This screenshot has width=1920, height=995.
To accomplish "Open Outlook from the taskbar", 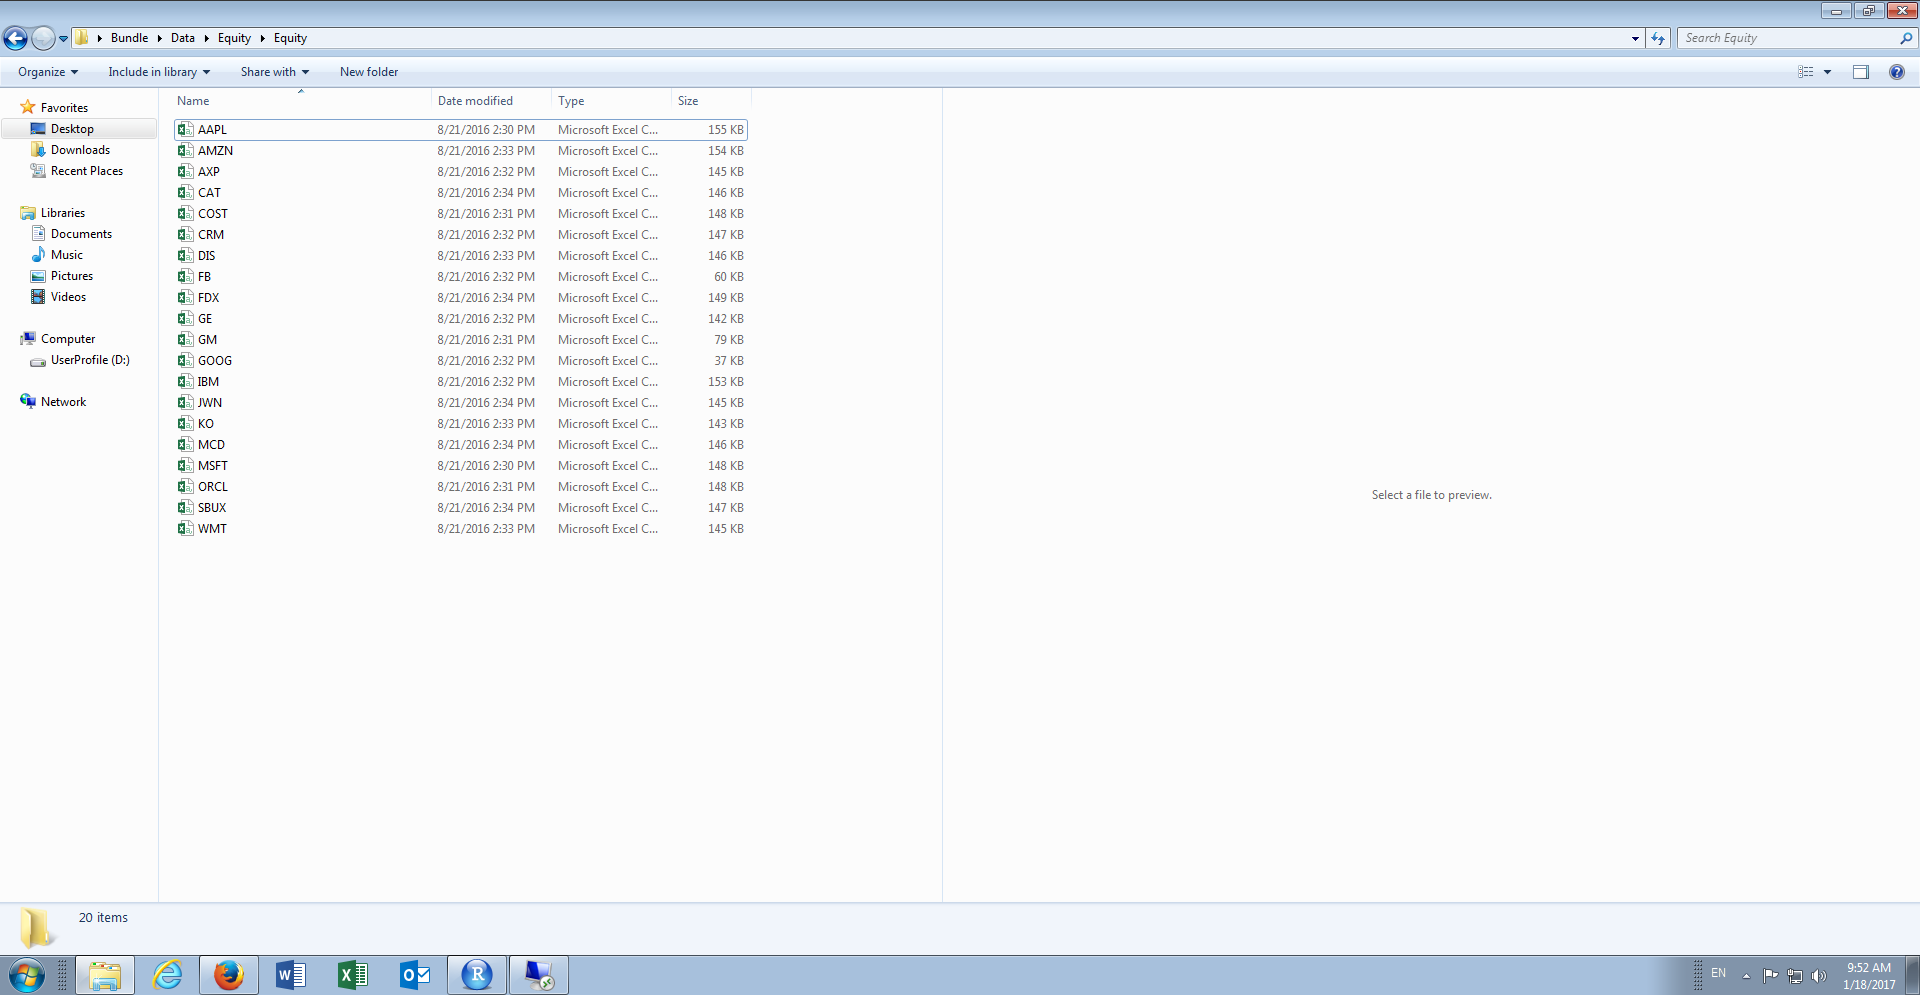I will click(414, 975).
